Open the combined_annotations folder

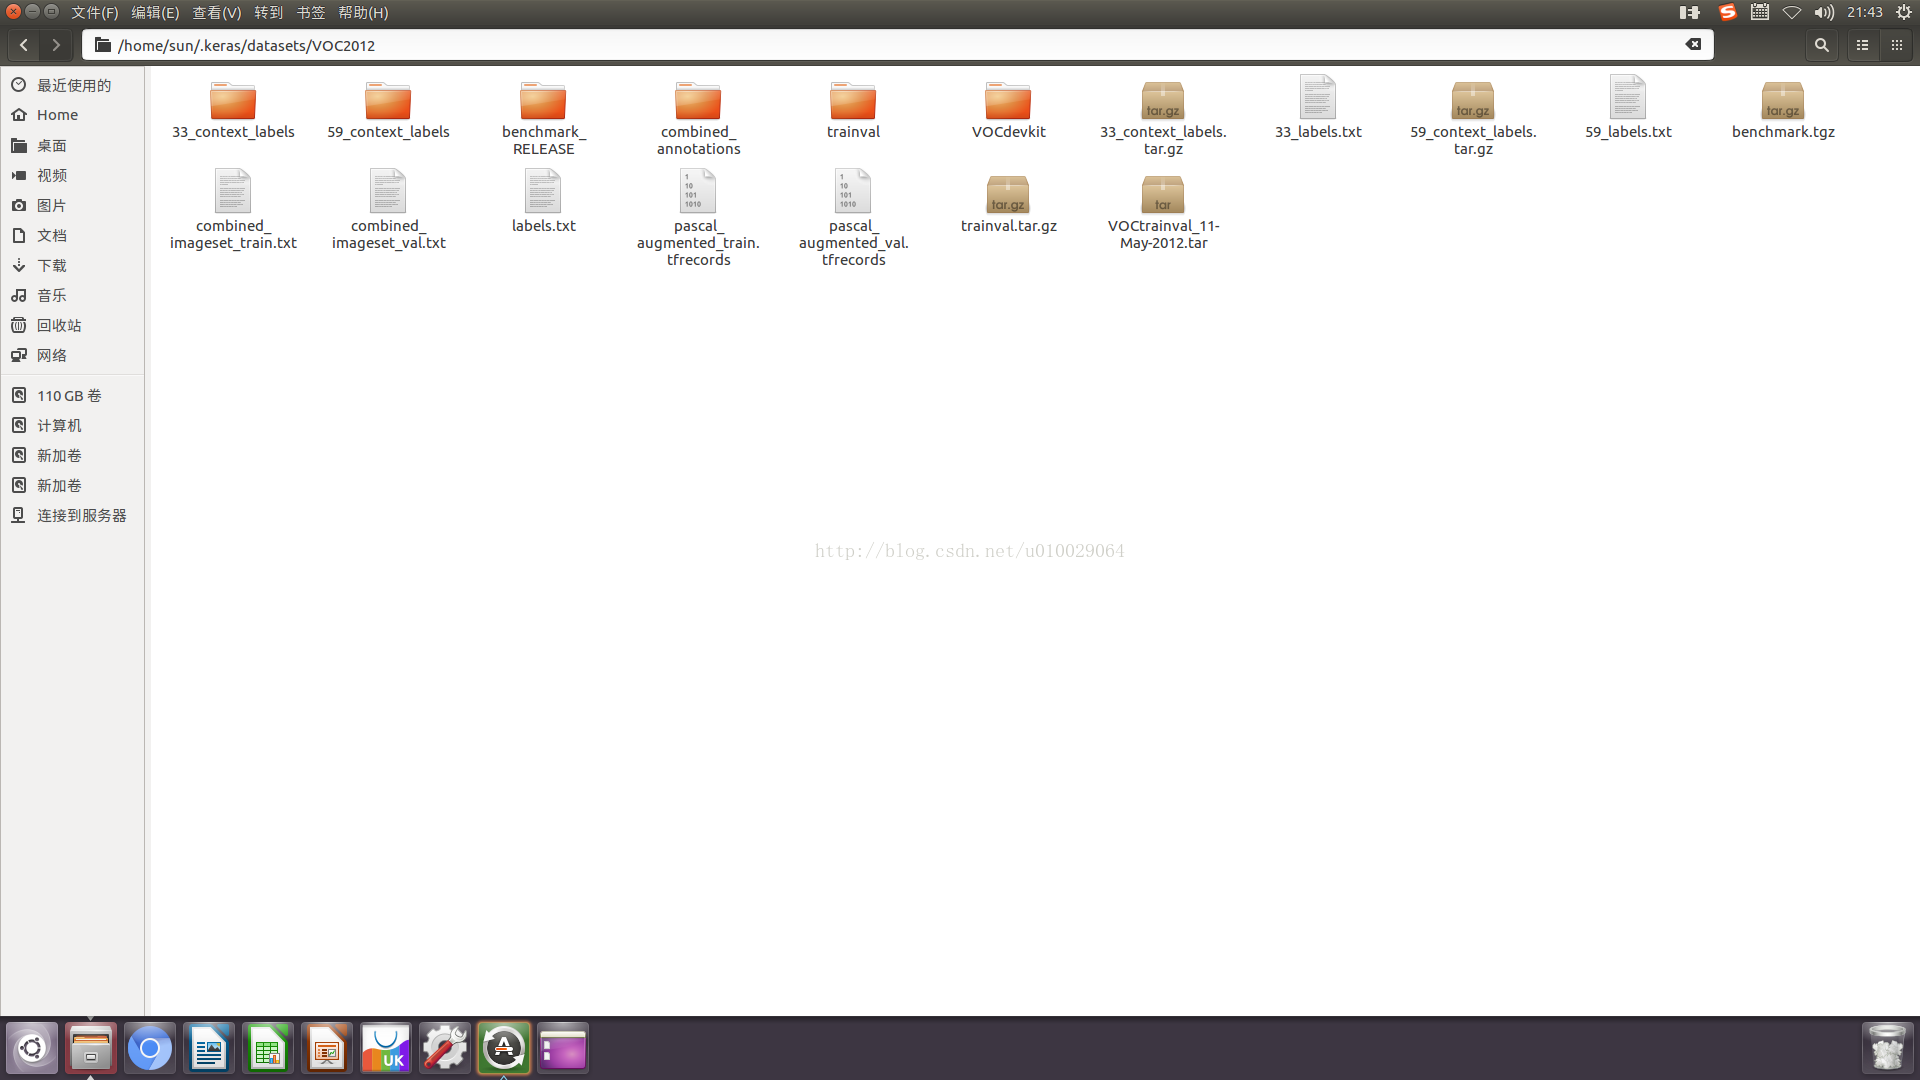pos(698,118)
